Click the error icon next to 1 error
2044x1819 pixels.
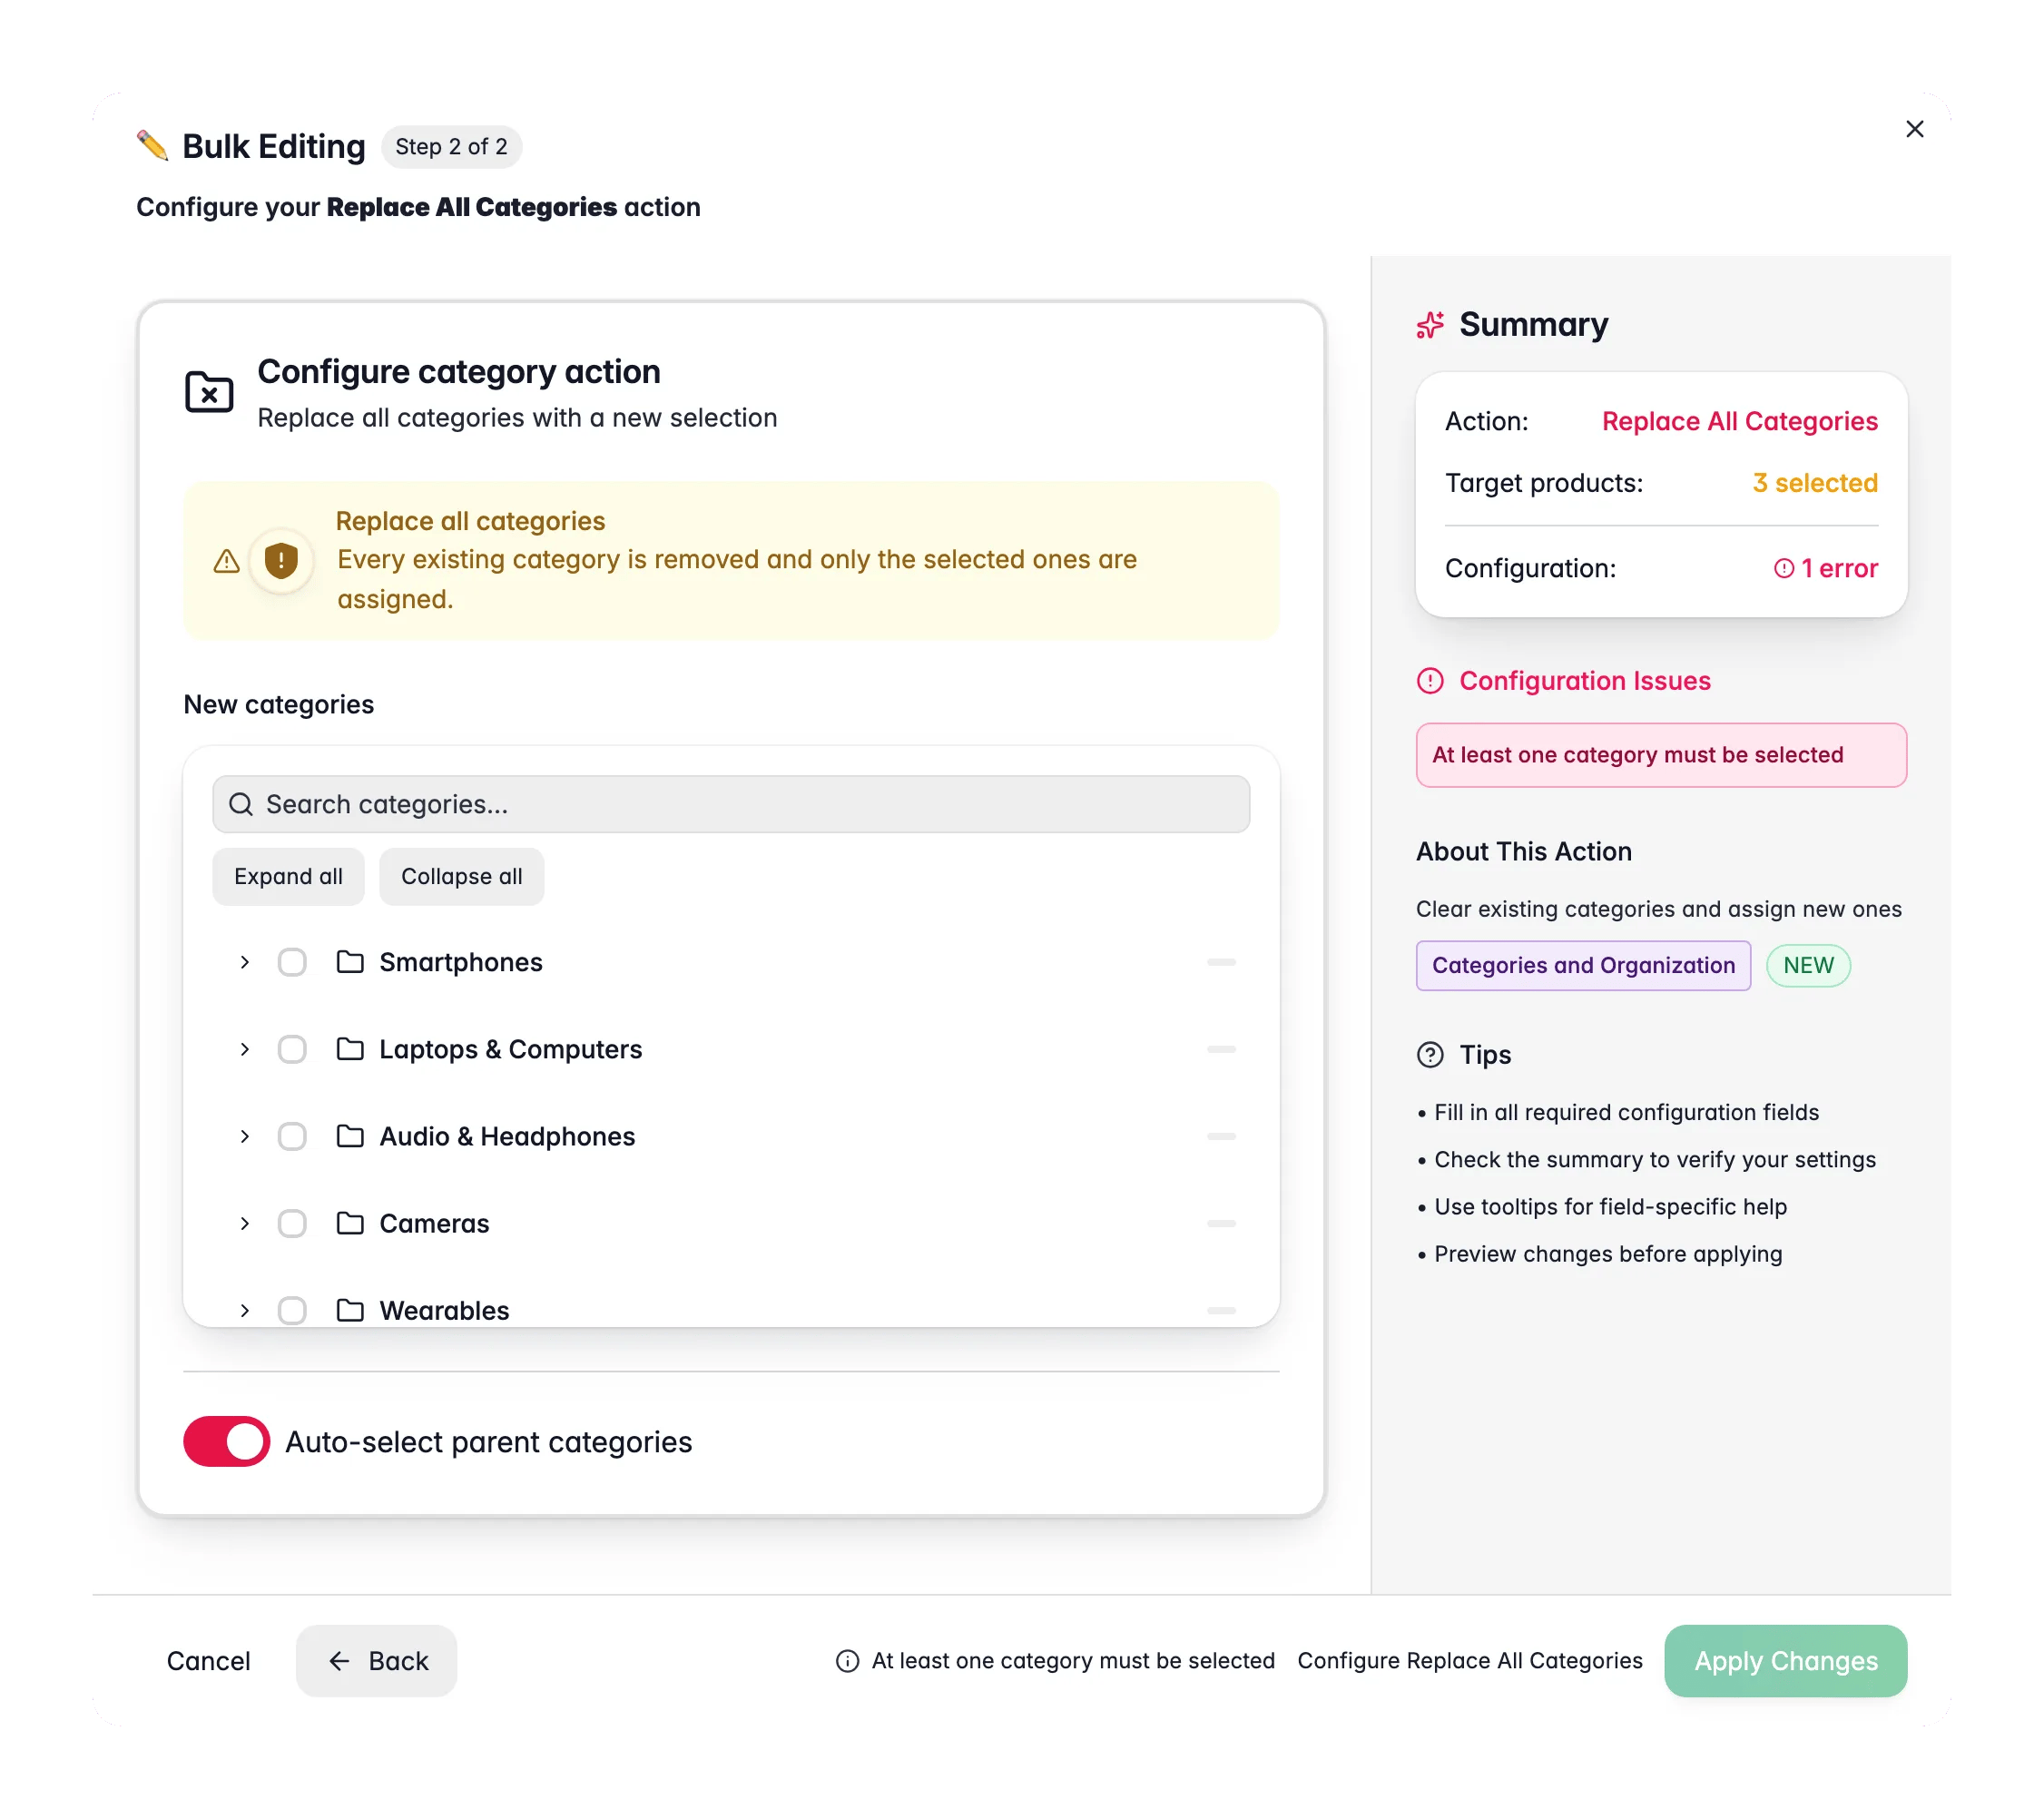click(x=1784, y=569)
